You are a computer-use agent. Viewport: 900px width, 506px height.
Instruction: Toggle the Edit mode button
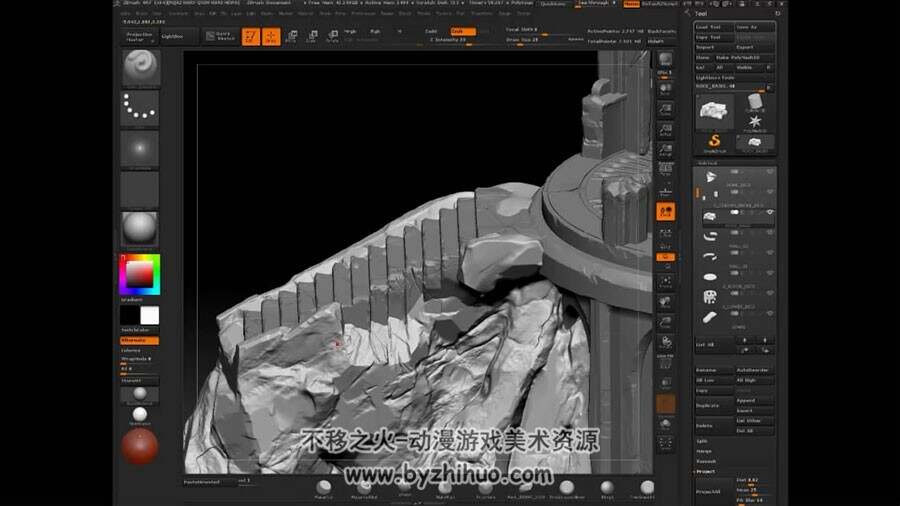tap(251, 37)
